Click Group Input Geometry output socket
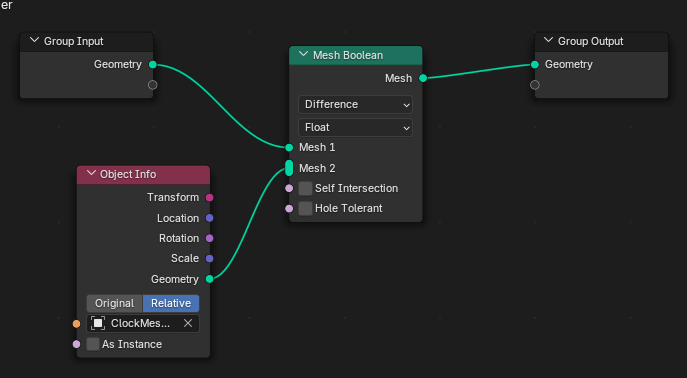Screen dimensions: 687x378 tap(152, 65)
